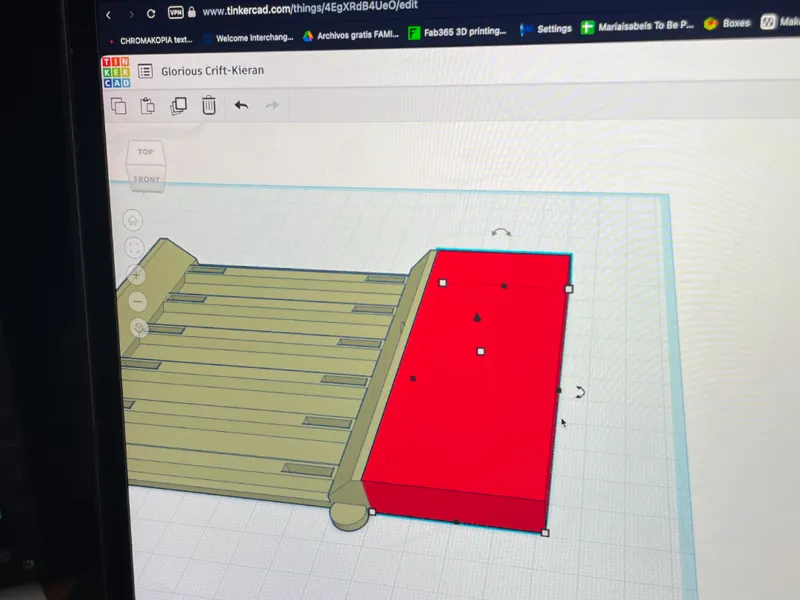The width and height of the screenshot is (800, 600).
Task: Click Home view button
Action: 133,220
